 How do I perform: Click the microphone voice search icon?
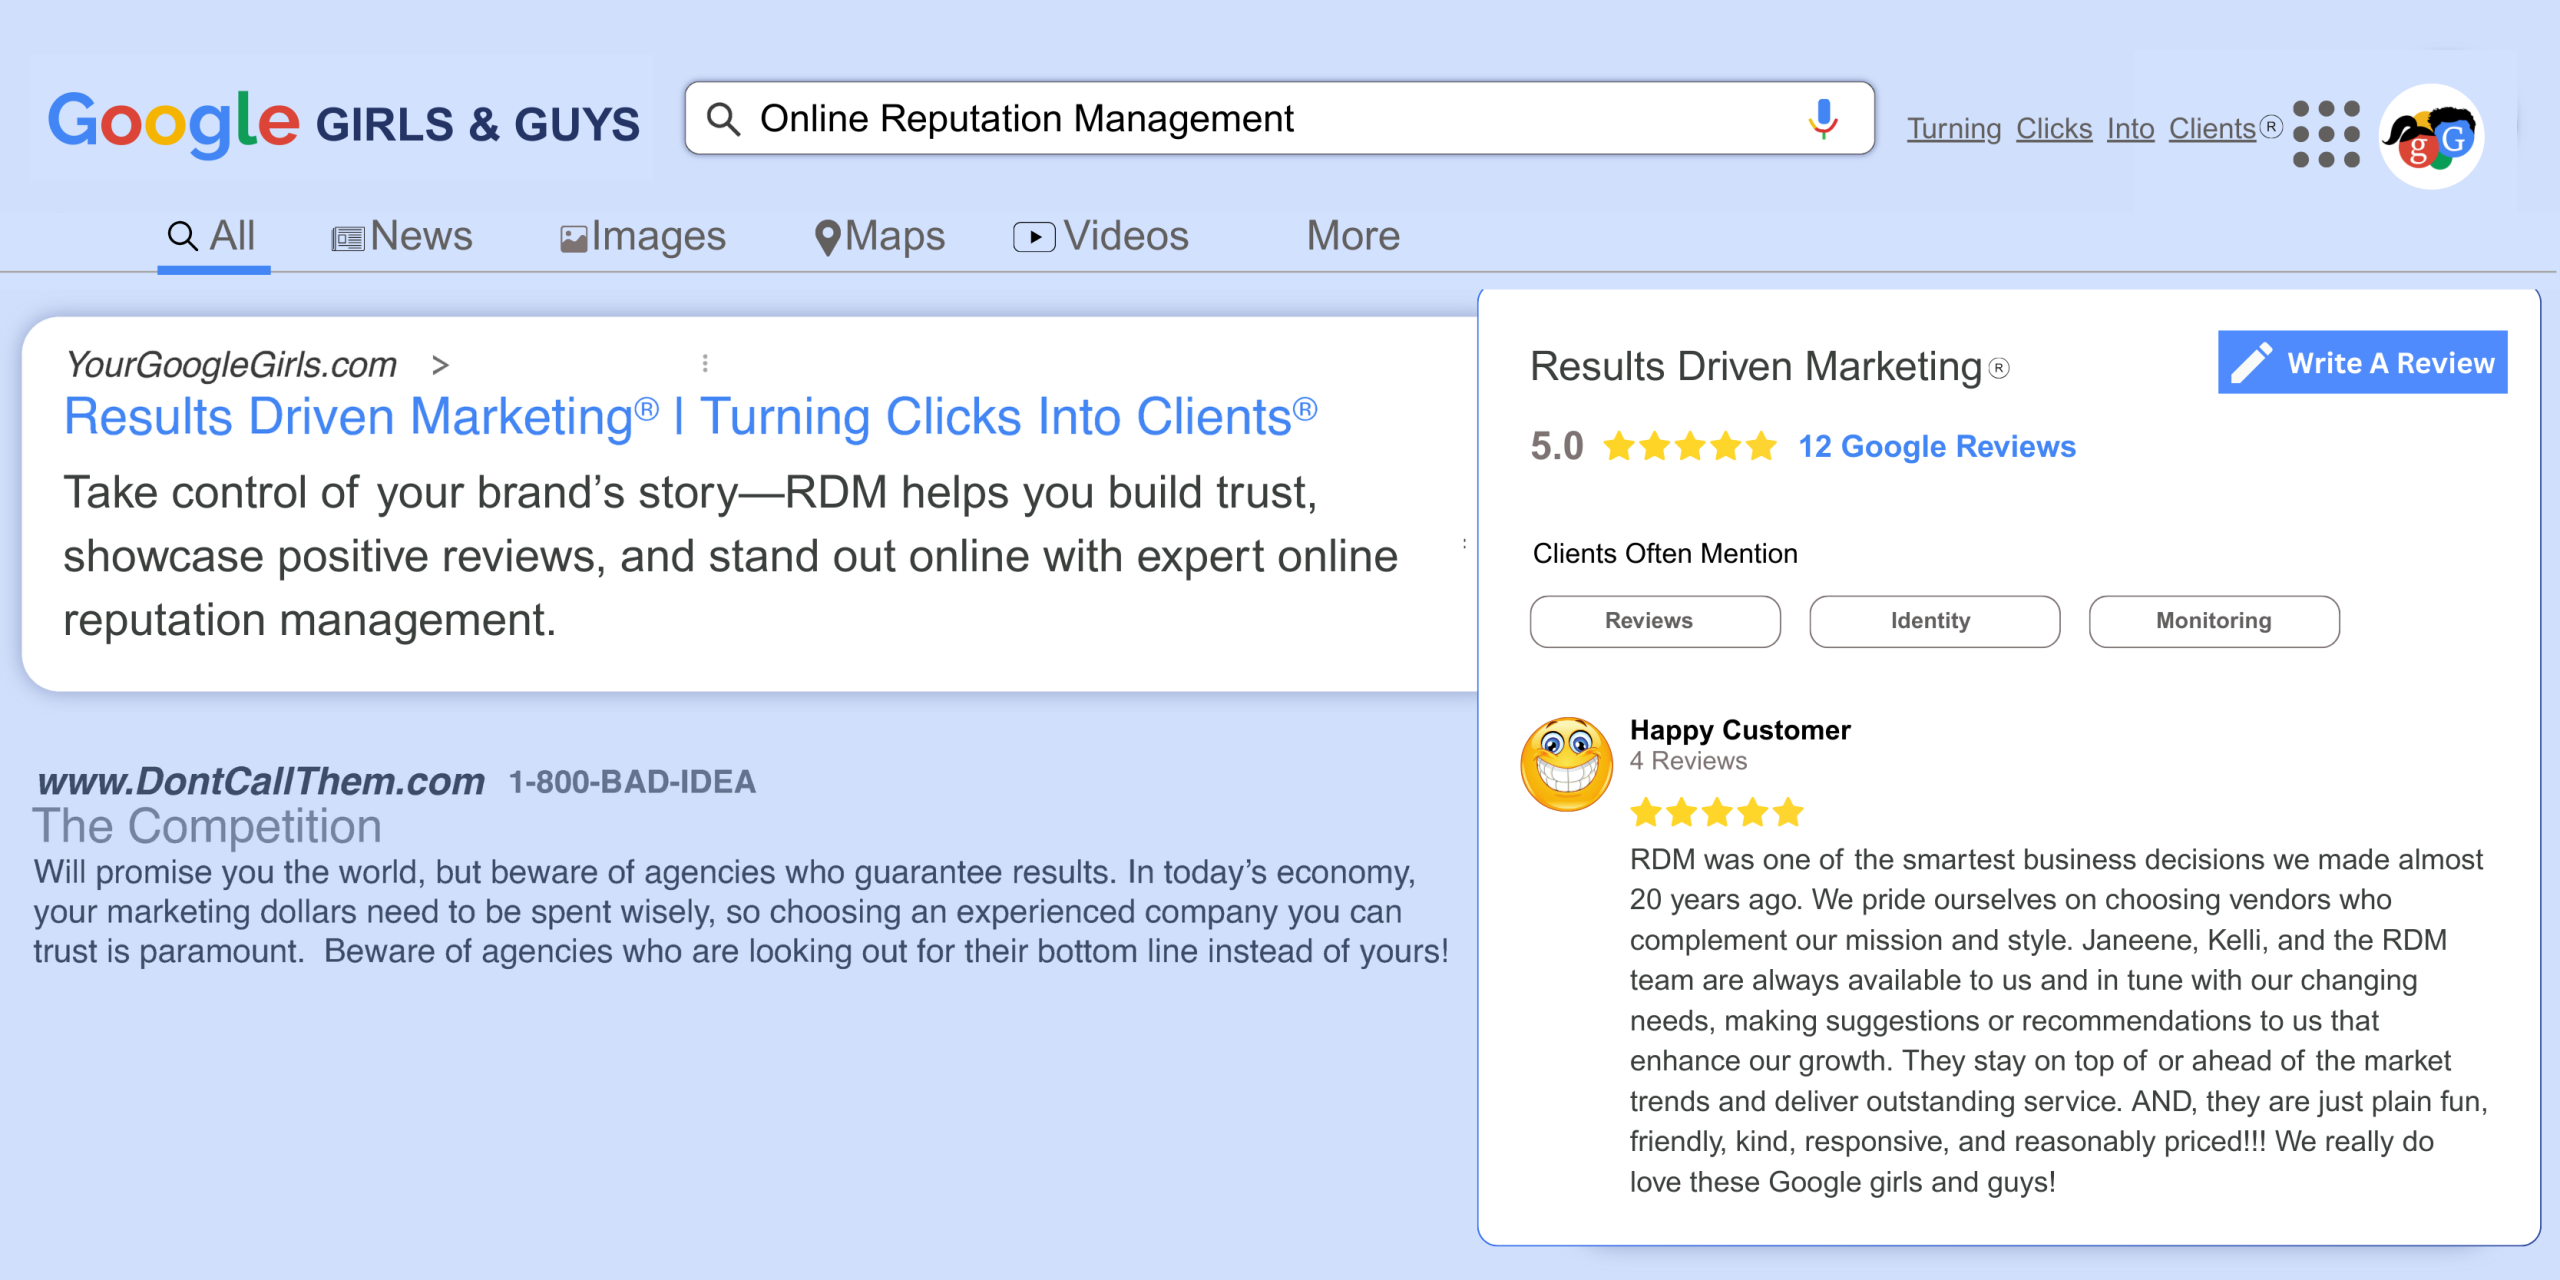pos(1823,119)
